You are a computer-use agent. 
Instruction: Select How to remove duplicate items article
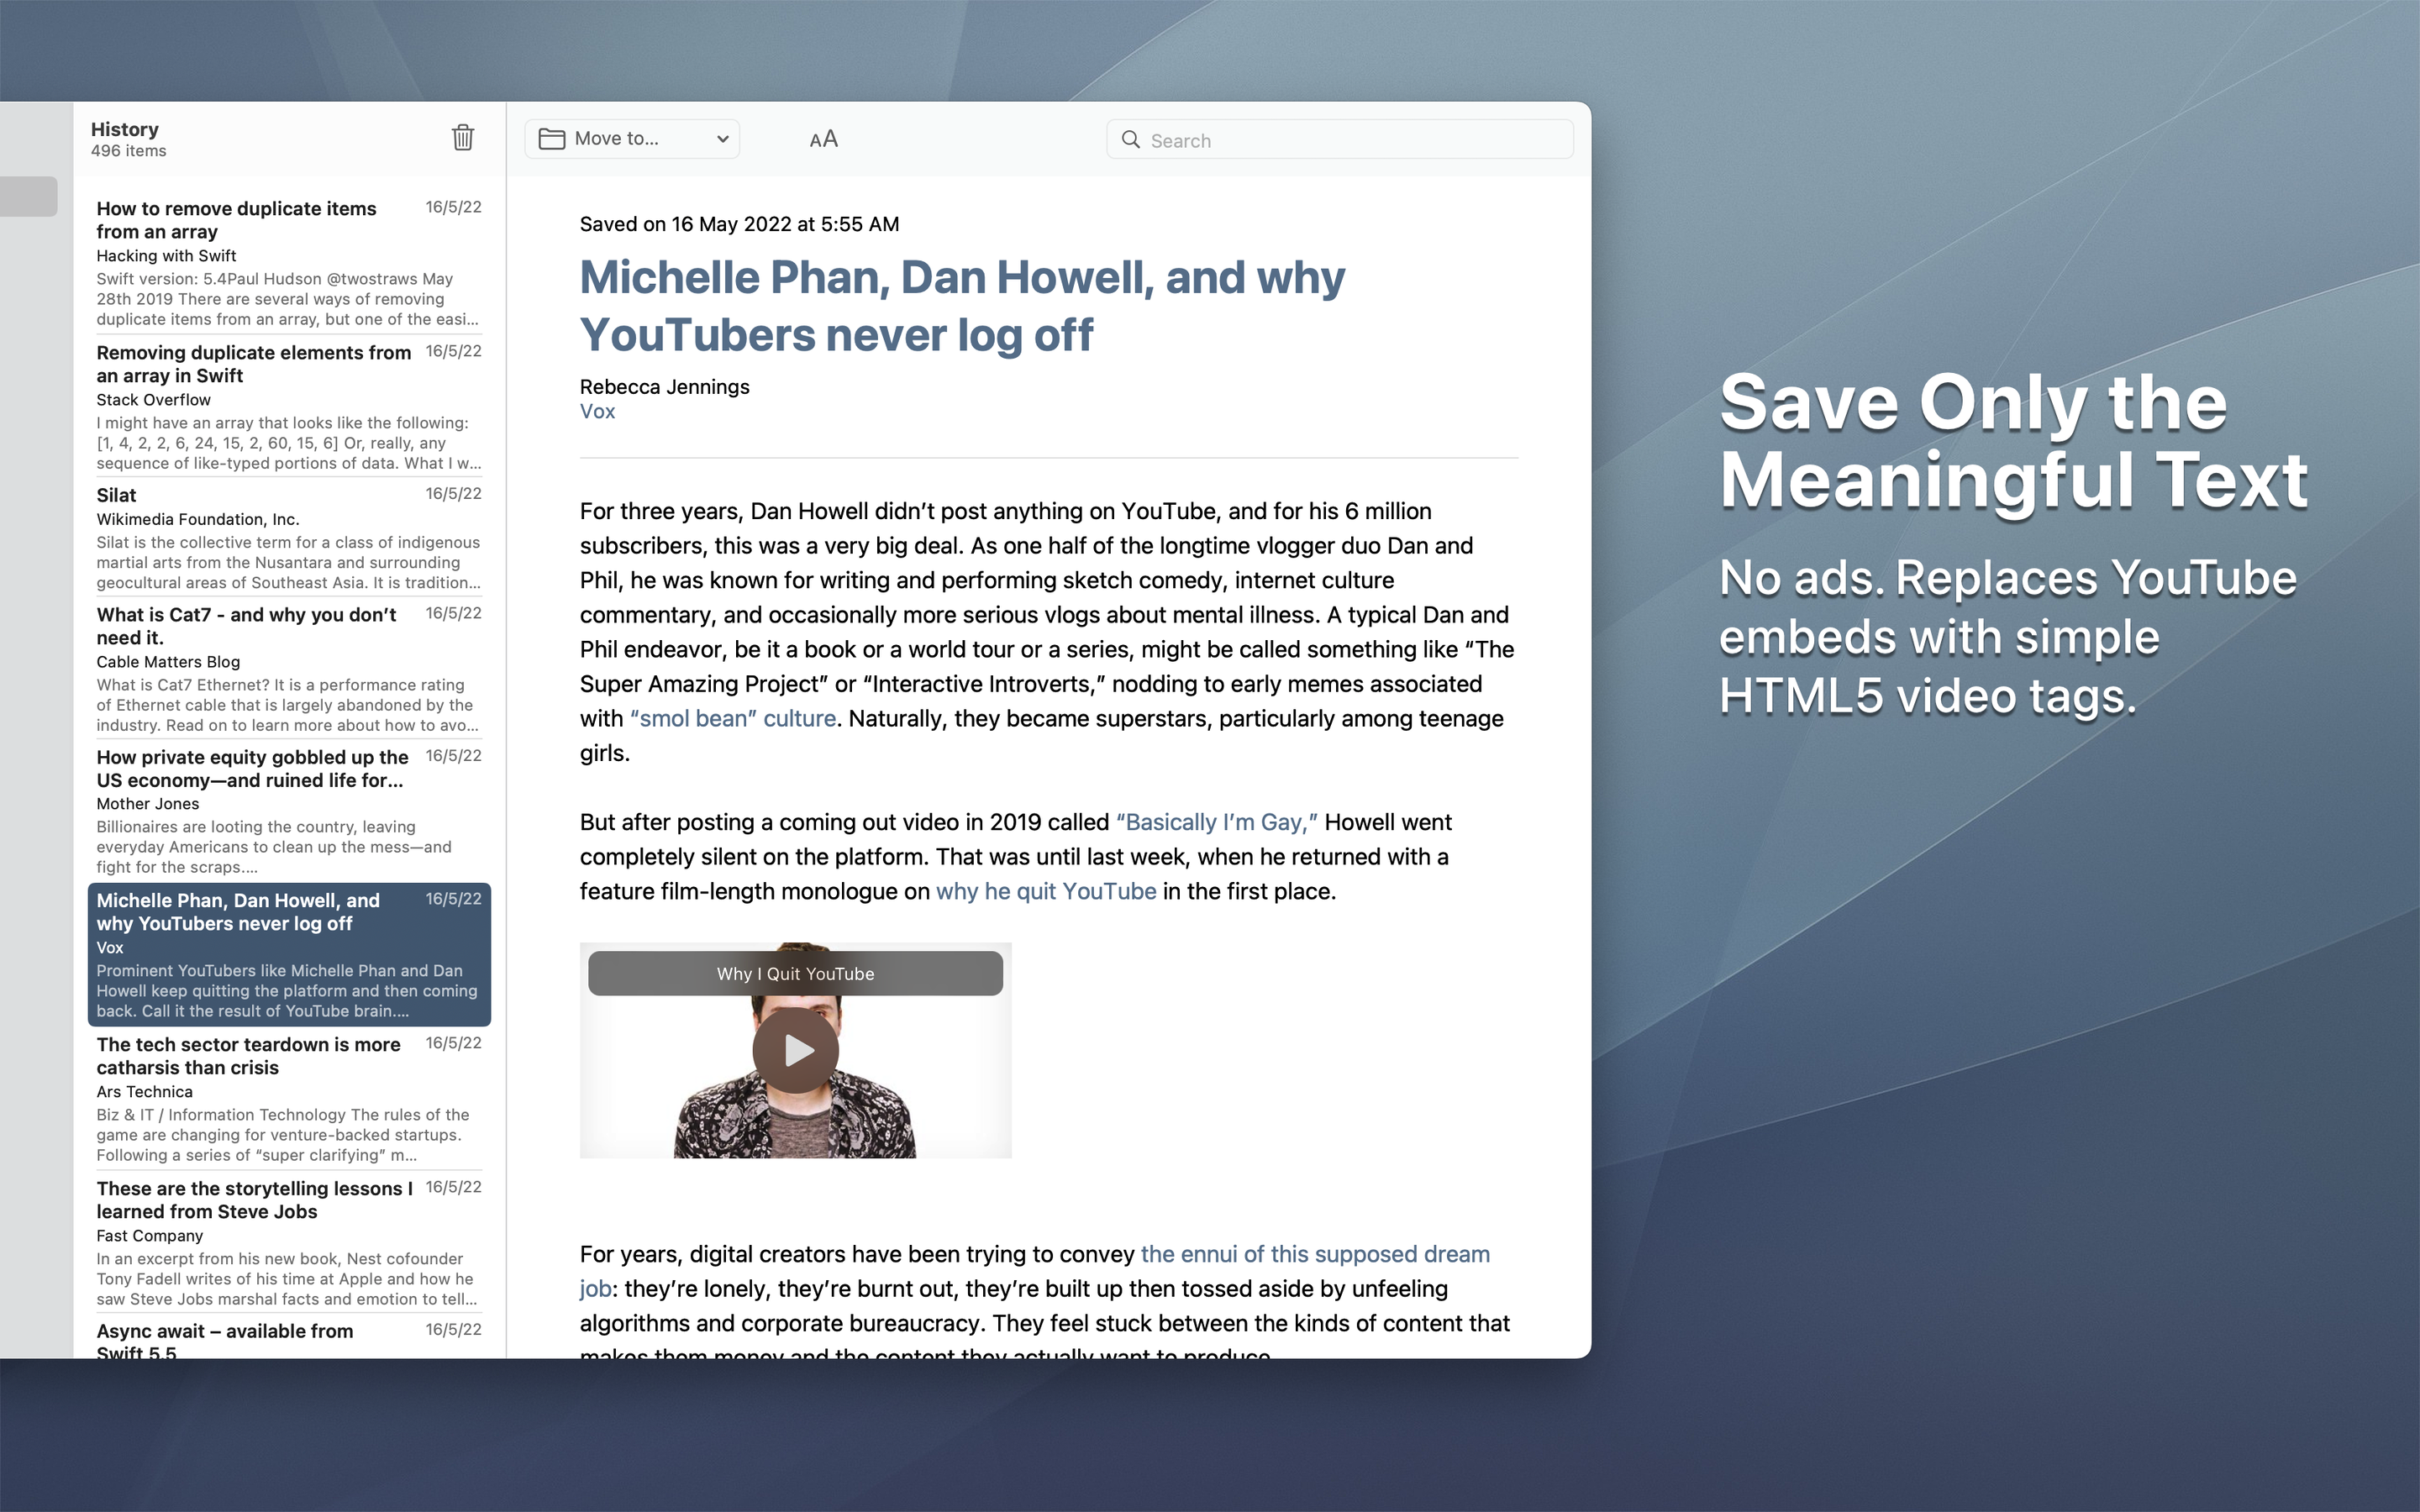click(x=289, y=263)
